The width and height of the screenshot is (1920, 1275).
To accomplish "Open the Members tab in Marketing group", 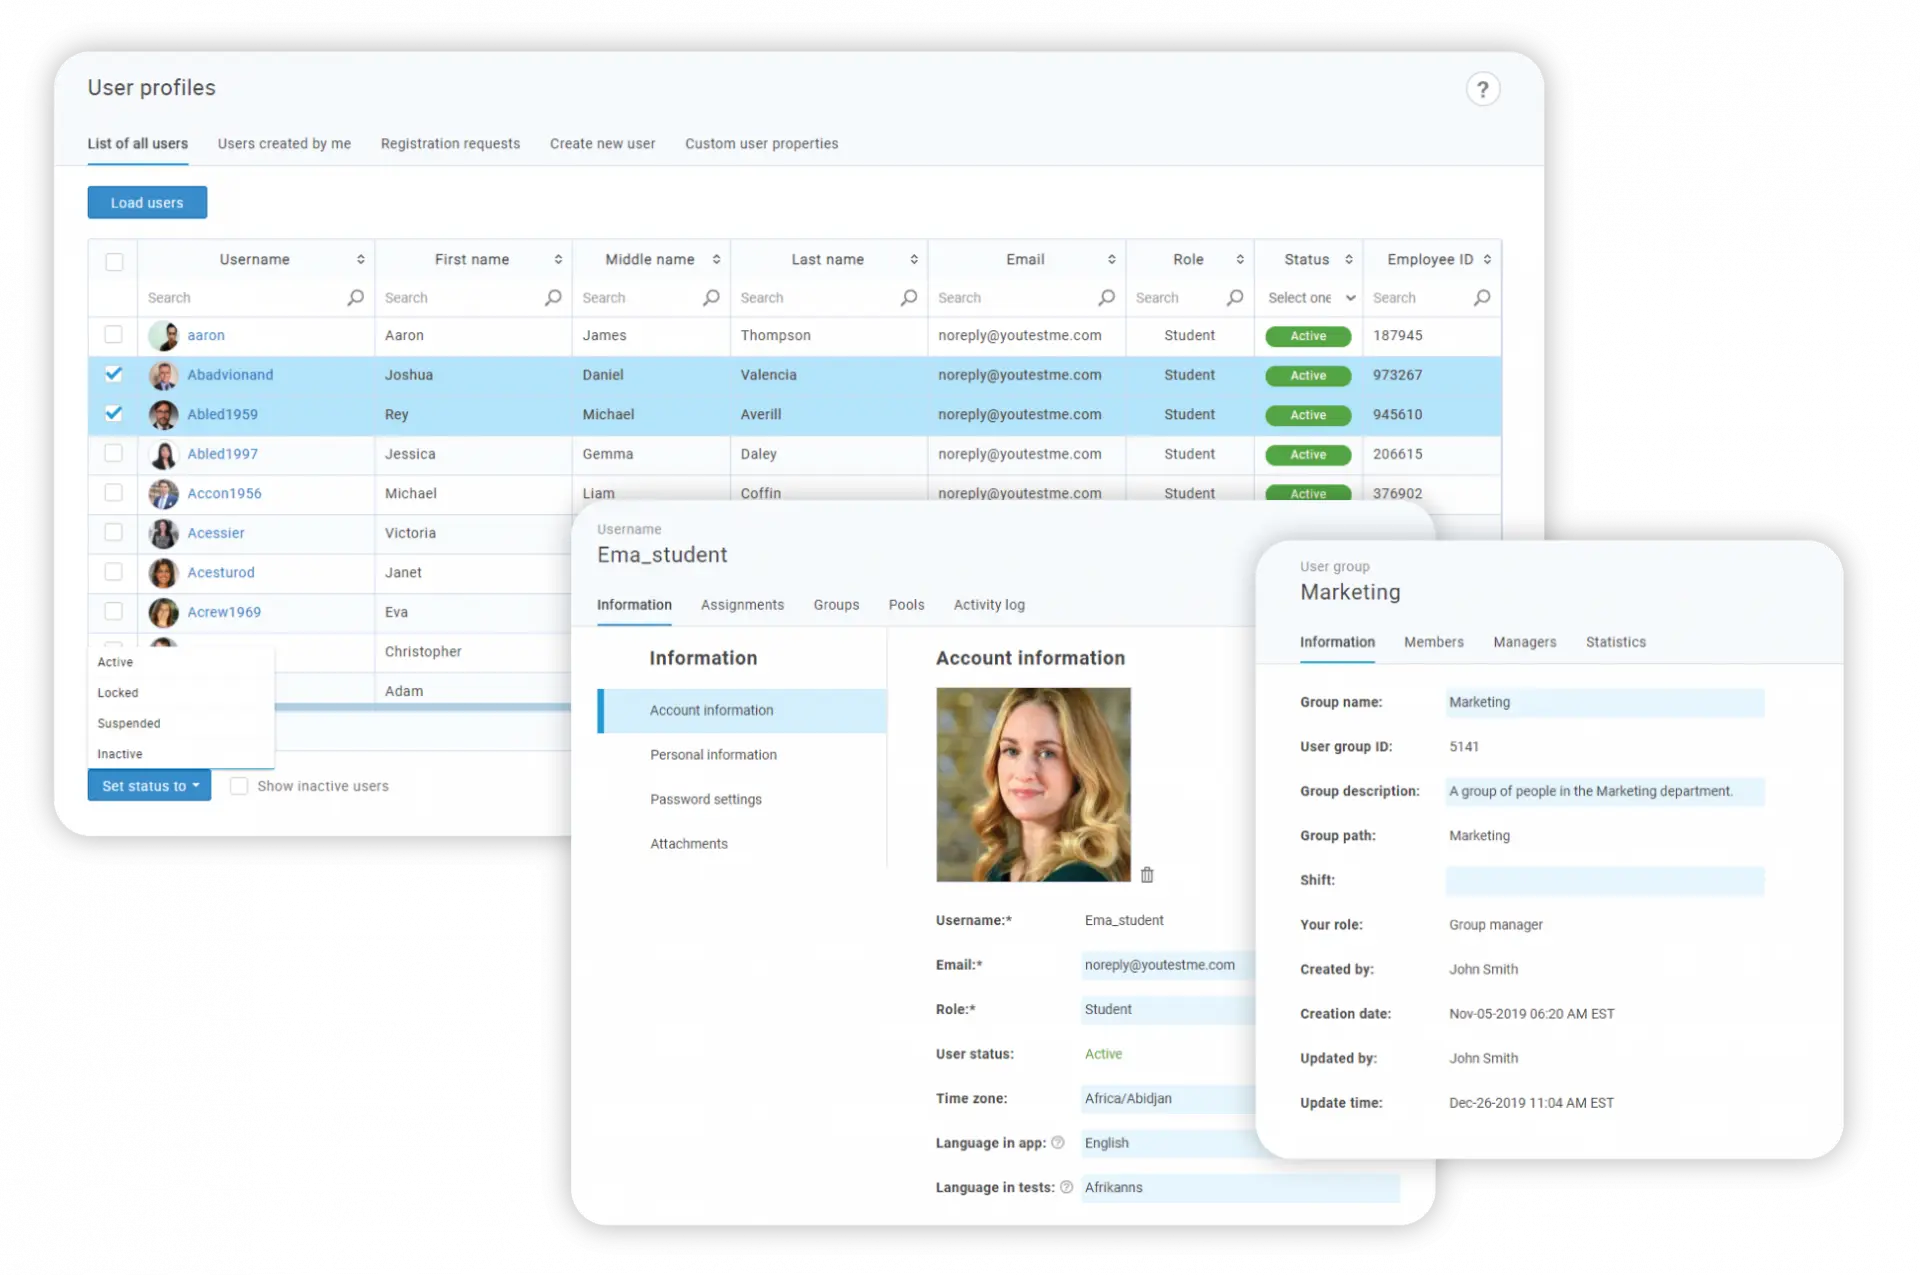I will [1433, 642].
